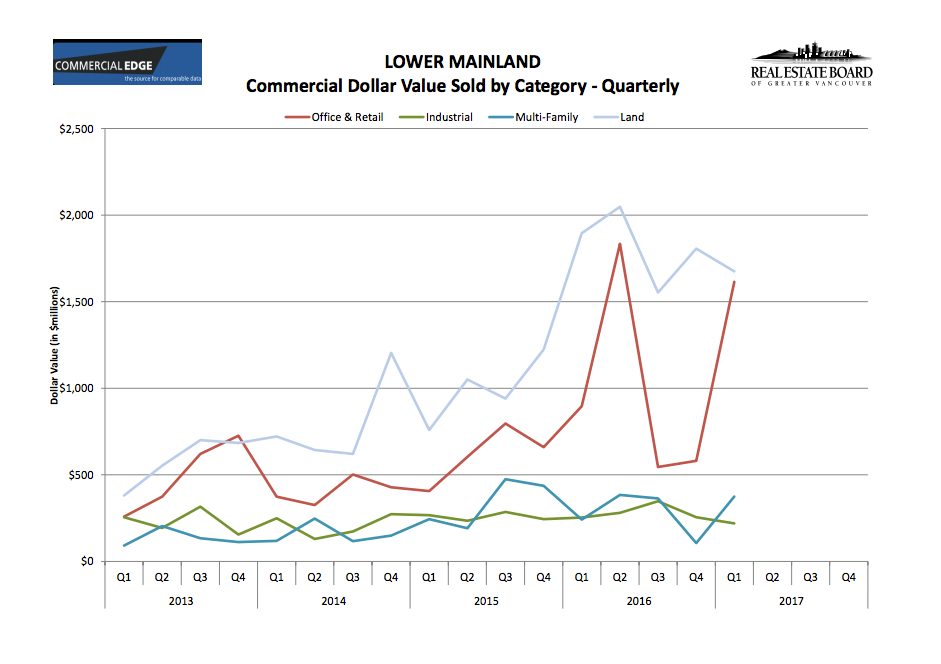Screen dimensions: 941x664
Task: Click the $500 y-axis label
Action: pyautogui.click(x=81, y=475)
